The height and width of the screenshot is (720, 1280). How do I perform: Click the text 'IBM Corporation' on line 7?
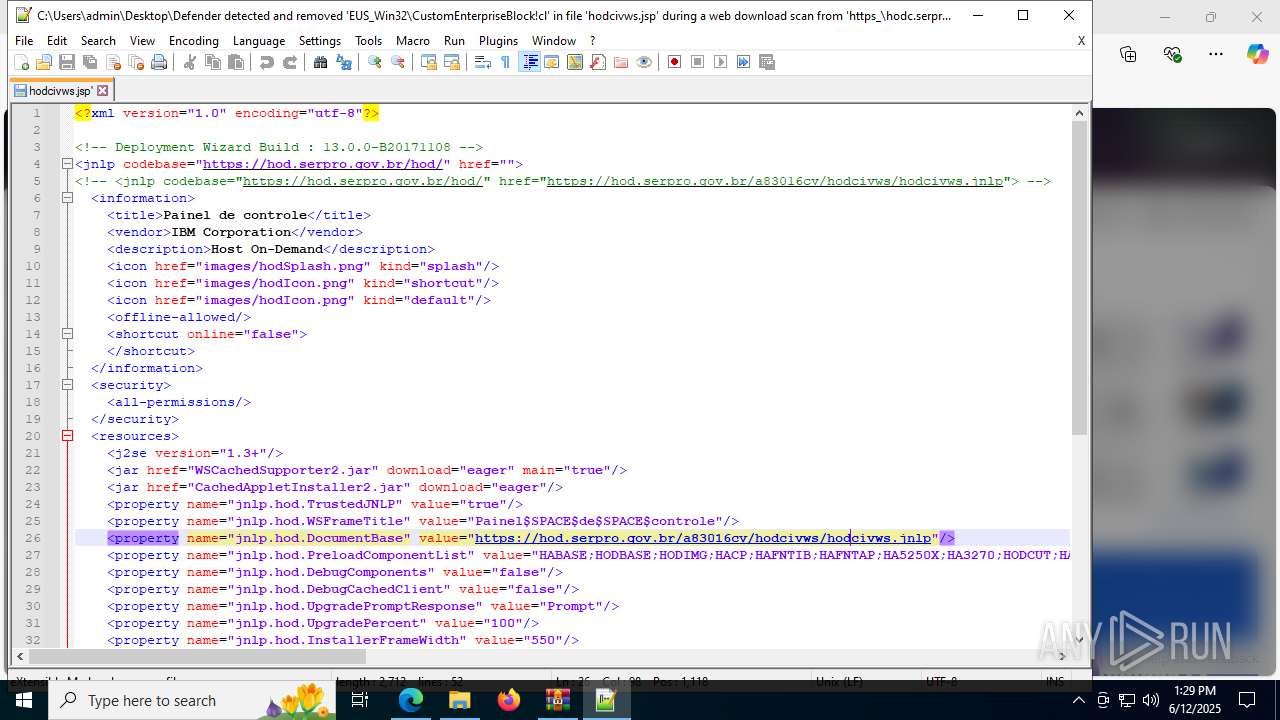tap(231, 232)
